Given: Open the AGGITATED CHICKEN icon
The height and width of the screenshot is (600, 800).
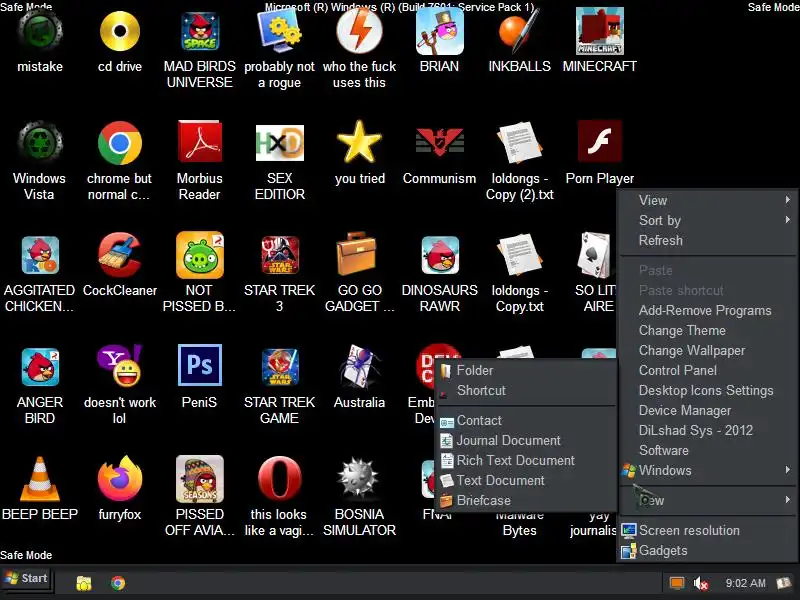Looking at the screenshot, I should (x=40, y=255).
